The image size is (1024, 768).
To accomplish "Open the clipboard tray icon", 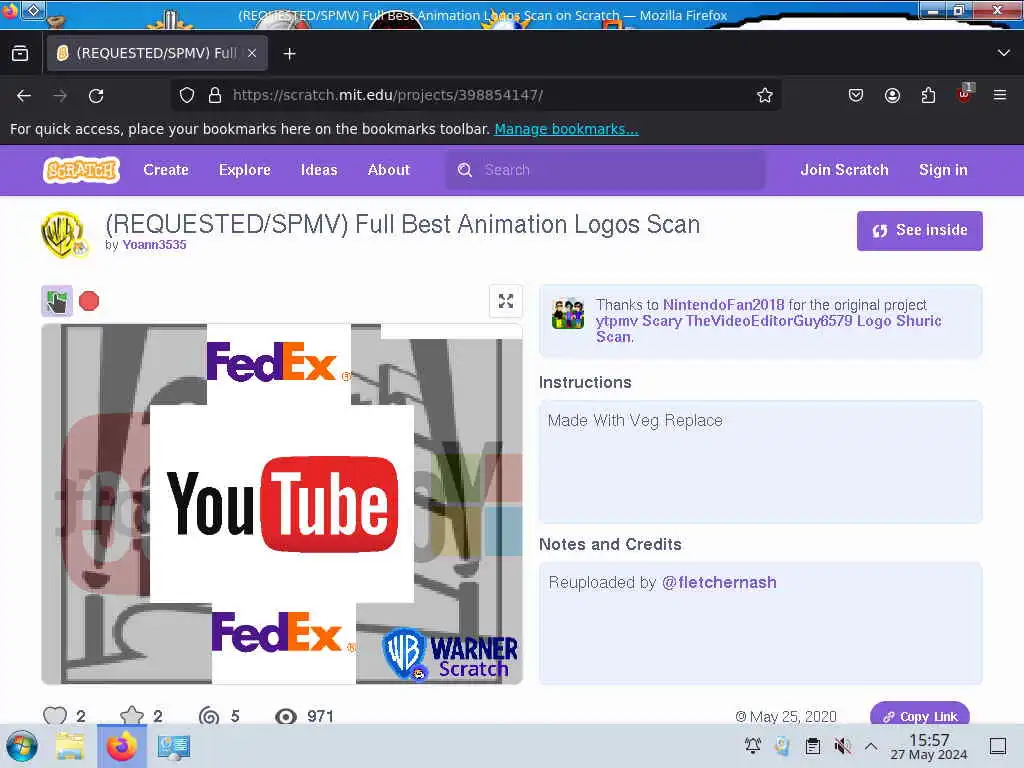I will point(812,746).
